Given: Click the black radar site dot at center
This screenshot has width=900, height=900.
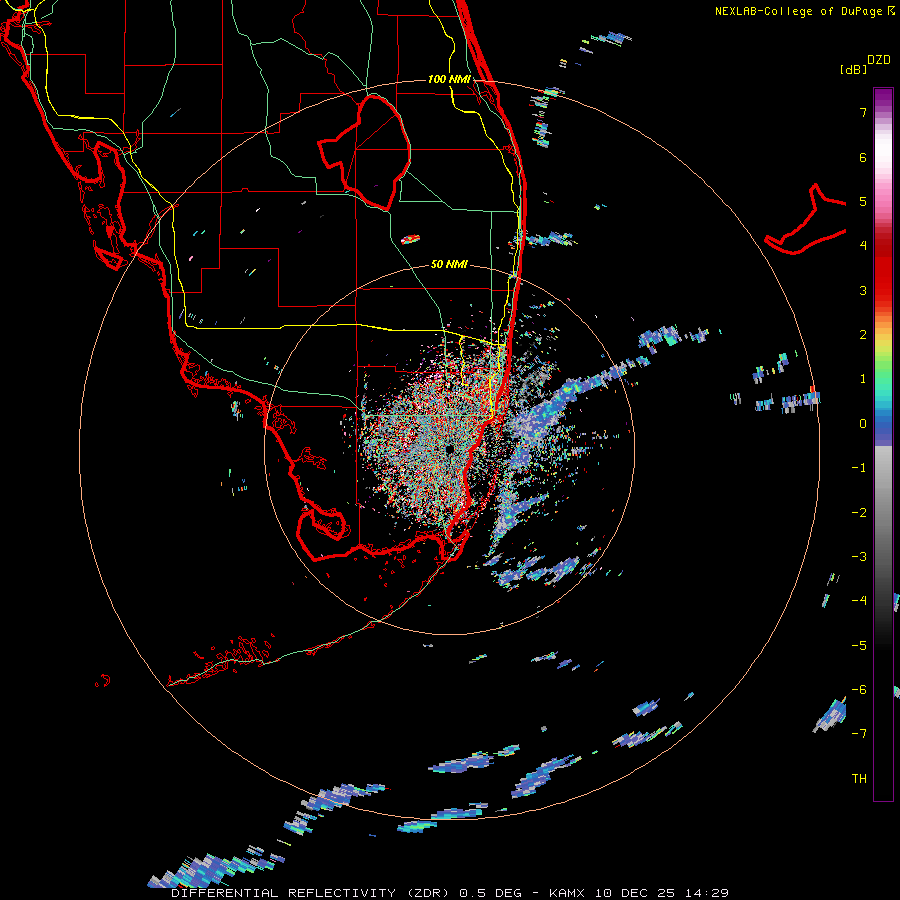Looking at the screenshot, I should [x=449, y=449].
